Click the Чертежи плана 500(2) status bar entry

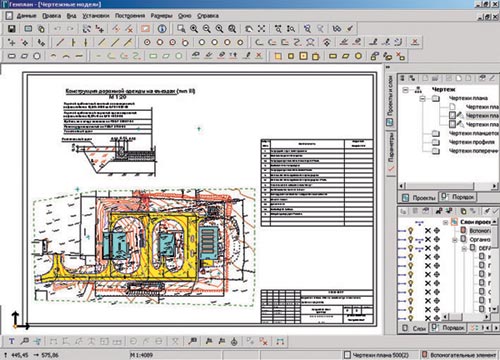pyautogui.click(x=377, y=355)
